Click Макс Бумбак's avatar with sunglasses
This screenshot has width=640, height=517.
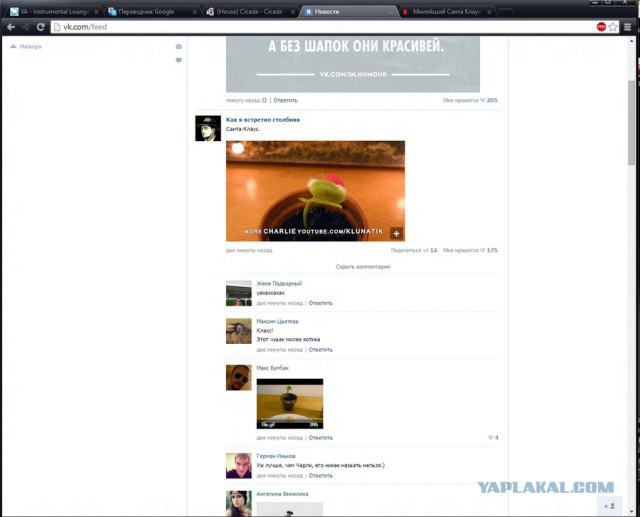click(239, 377)
